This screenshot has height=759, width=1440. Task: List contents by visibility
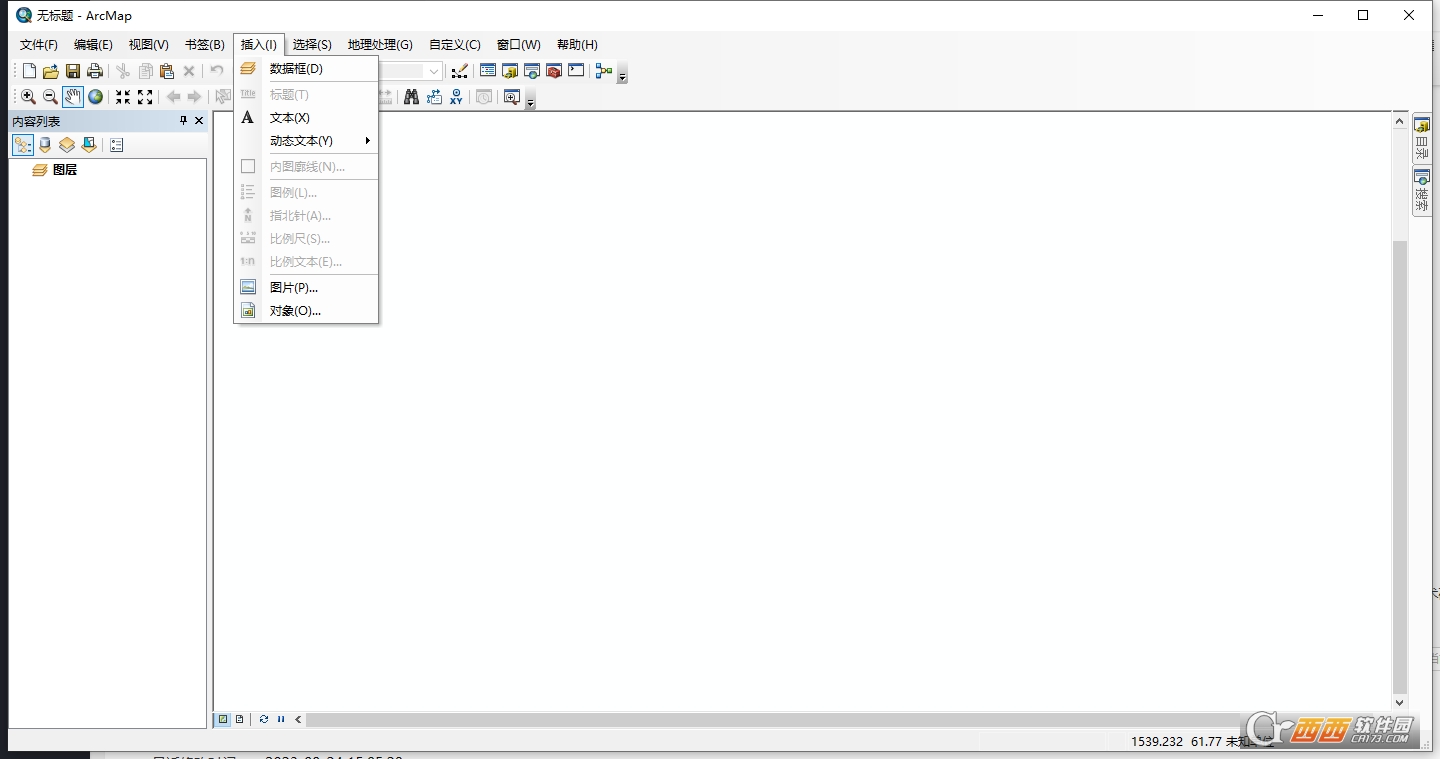[x=67, y=145]
